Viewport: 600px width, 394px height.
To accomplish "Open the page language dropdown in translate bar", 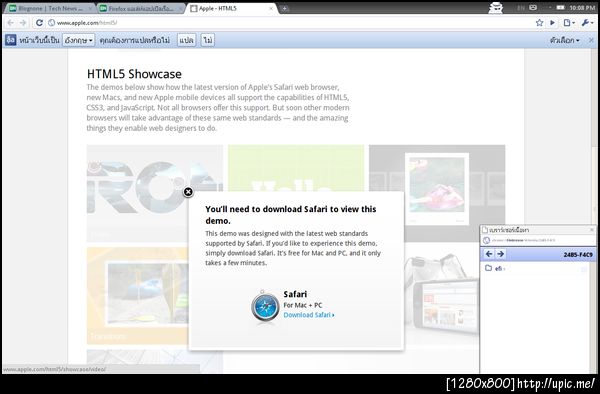I will (78, 40).
